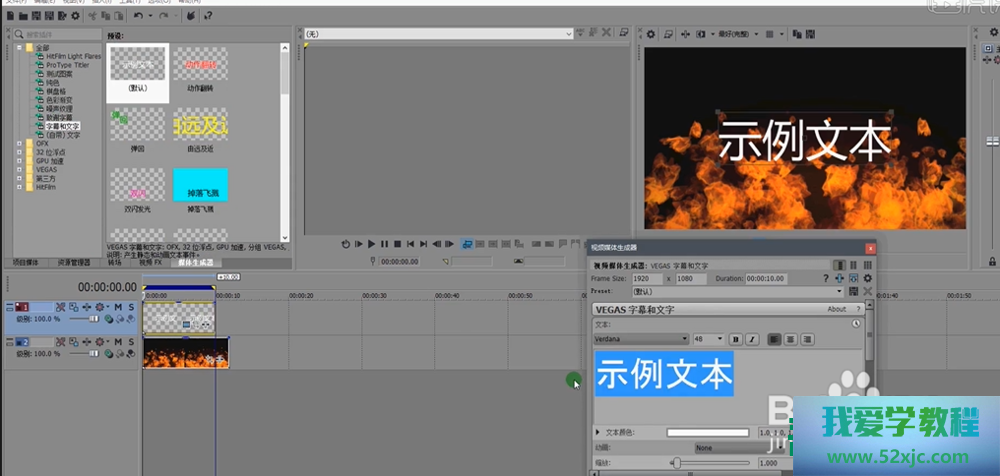The height and width of the screenshot is (476, 1000).
Task: Switch to the 视频 FX tab
Action: point(151,263)
